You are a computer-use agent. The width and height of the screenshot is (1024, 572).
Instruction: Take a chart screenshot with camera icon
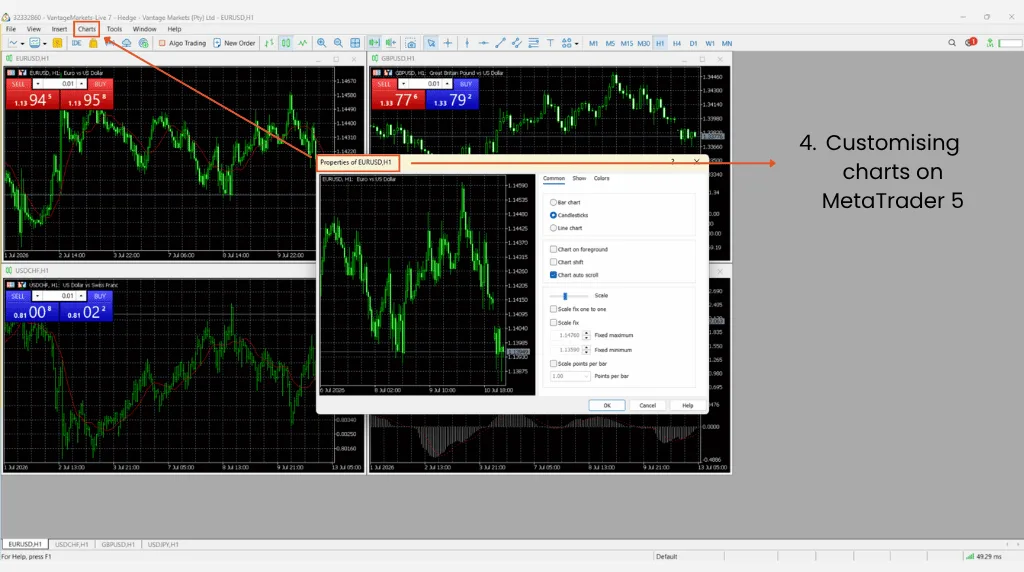click(411, 43)
